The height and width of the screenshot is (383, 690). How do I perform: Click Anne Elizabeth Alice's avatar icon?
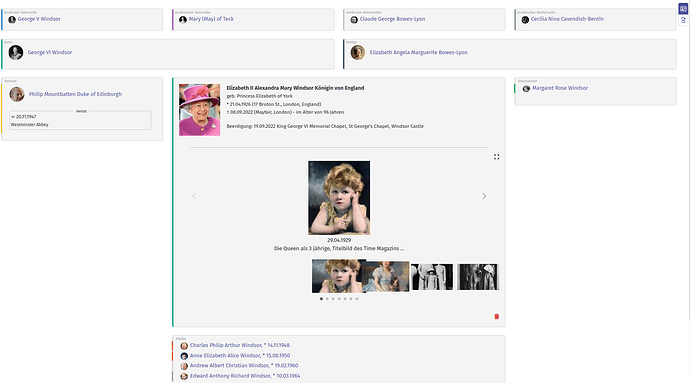(184, 356)
